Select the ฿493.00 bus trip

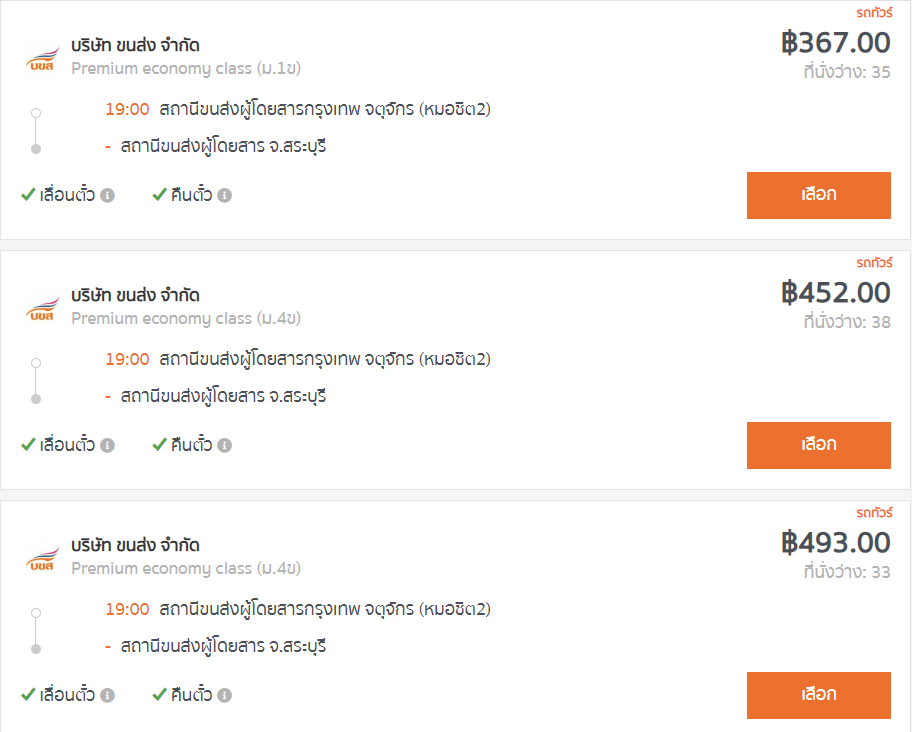pyautogui.click(x=818, y=695)
